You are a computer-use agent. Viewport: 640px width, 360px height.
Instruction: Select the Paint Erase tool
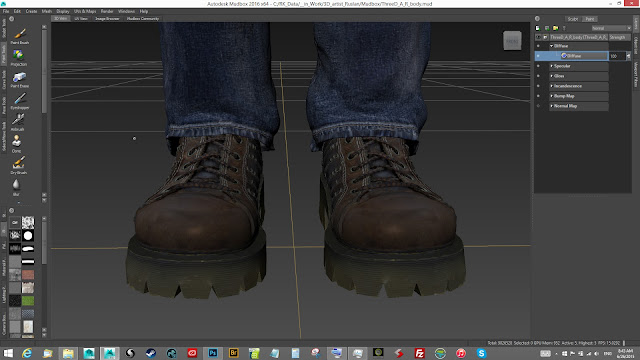click(x=19, y=79)
